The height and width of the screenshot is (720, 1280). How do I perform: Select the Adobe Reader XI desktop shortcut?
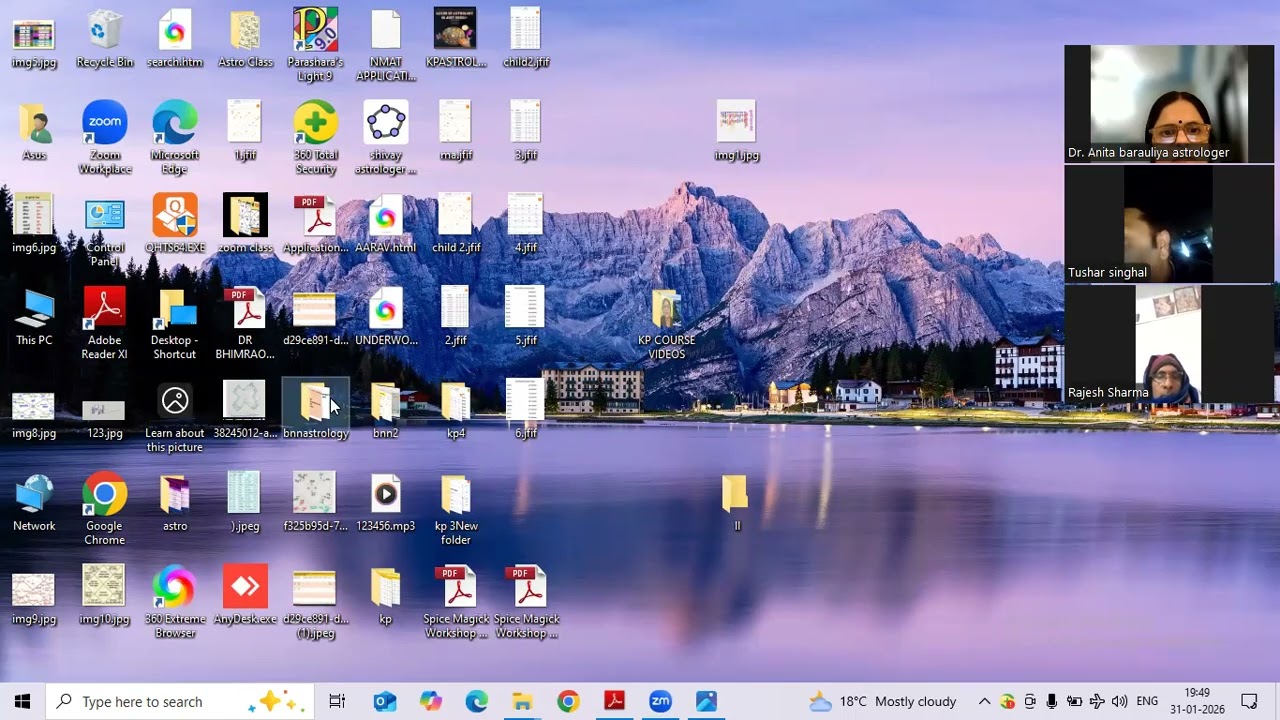tap(104, 324)
